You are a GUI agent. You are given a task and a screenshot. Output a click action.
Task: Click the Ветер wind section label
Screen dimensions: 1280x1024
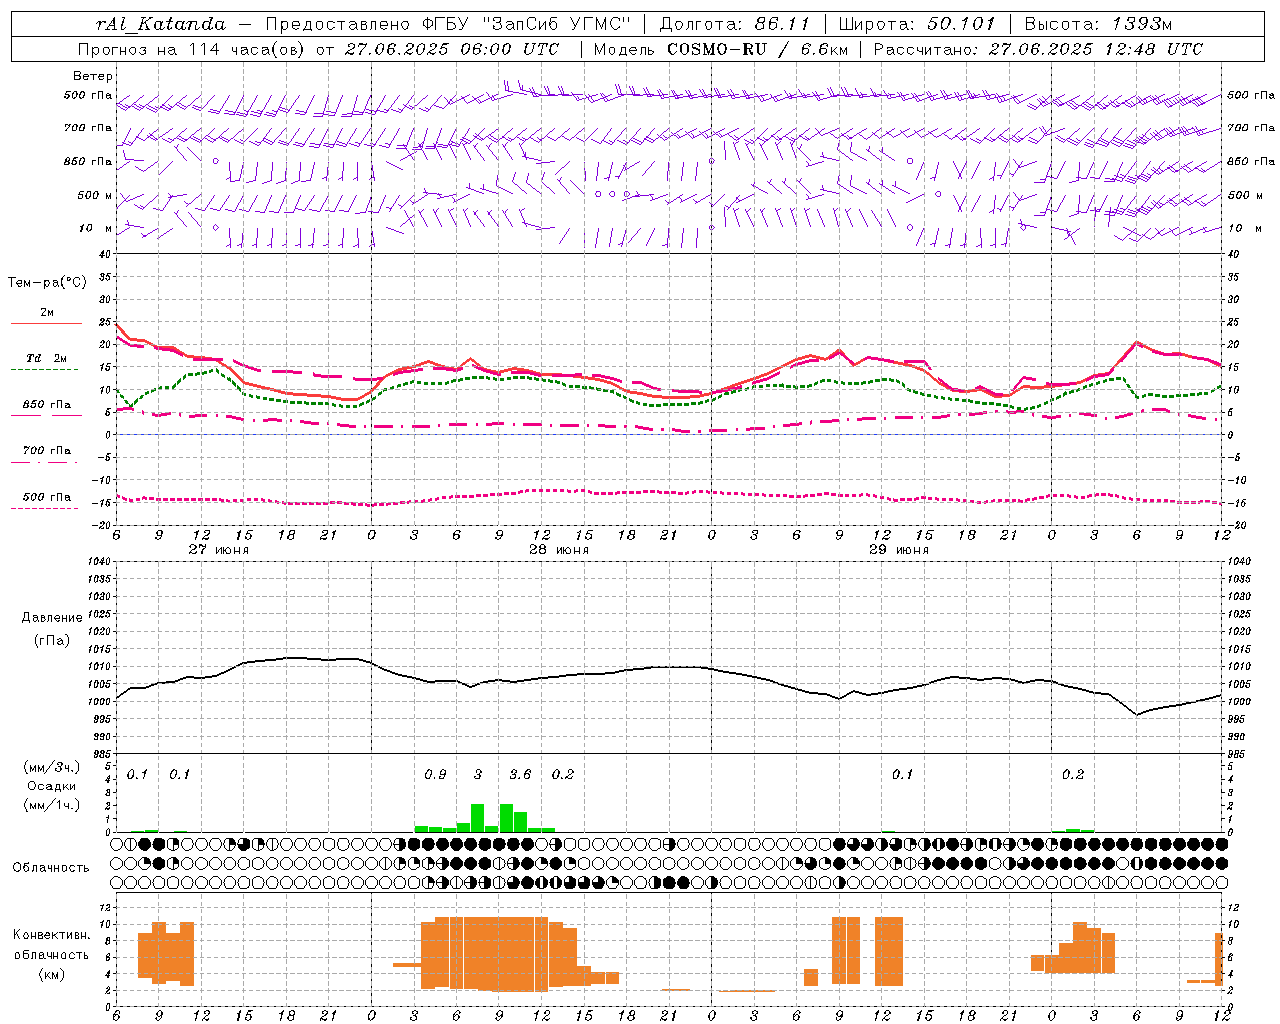pos(93,76)
